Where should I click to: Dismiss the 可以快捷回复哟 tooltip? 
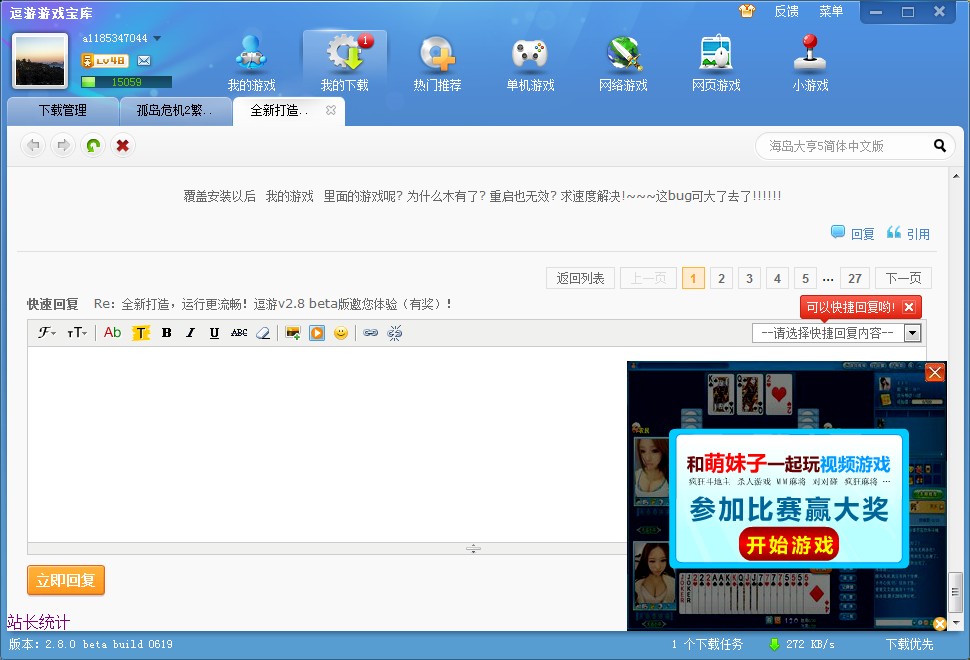[909, 307]
